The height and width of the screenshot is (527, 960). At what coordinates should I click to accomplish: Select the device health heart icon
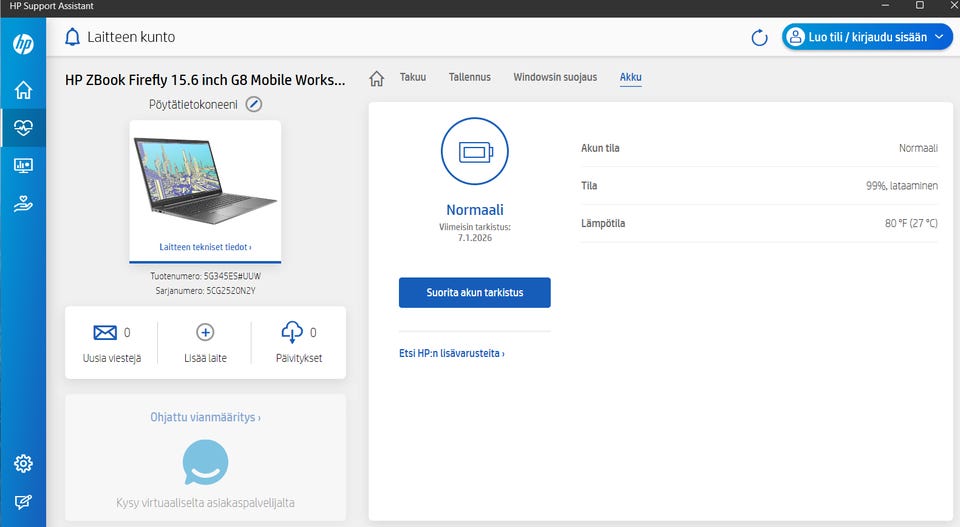(x=23, y=127)
